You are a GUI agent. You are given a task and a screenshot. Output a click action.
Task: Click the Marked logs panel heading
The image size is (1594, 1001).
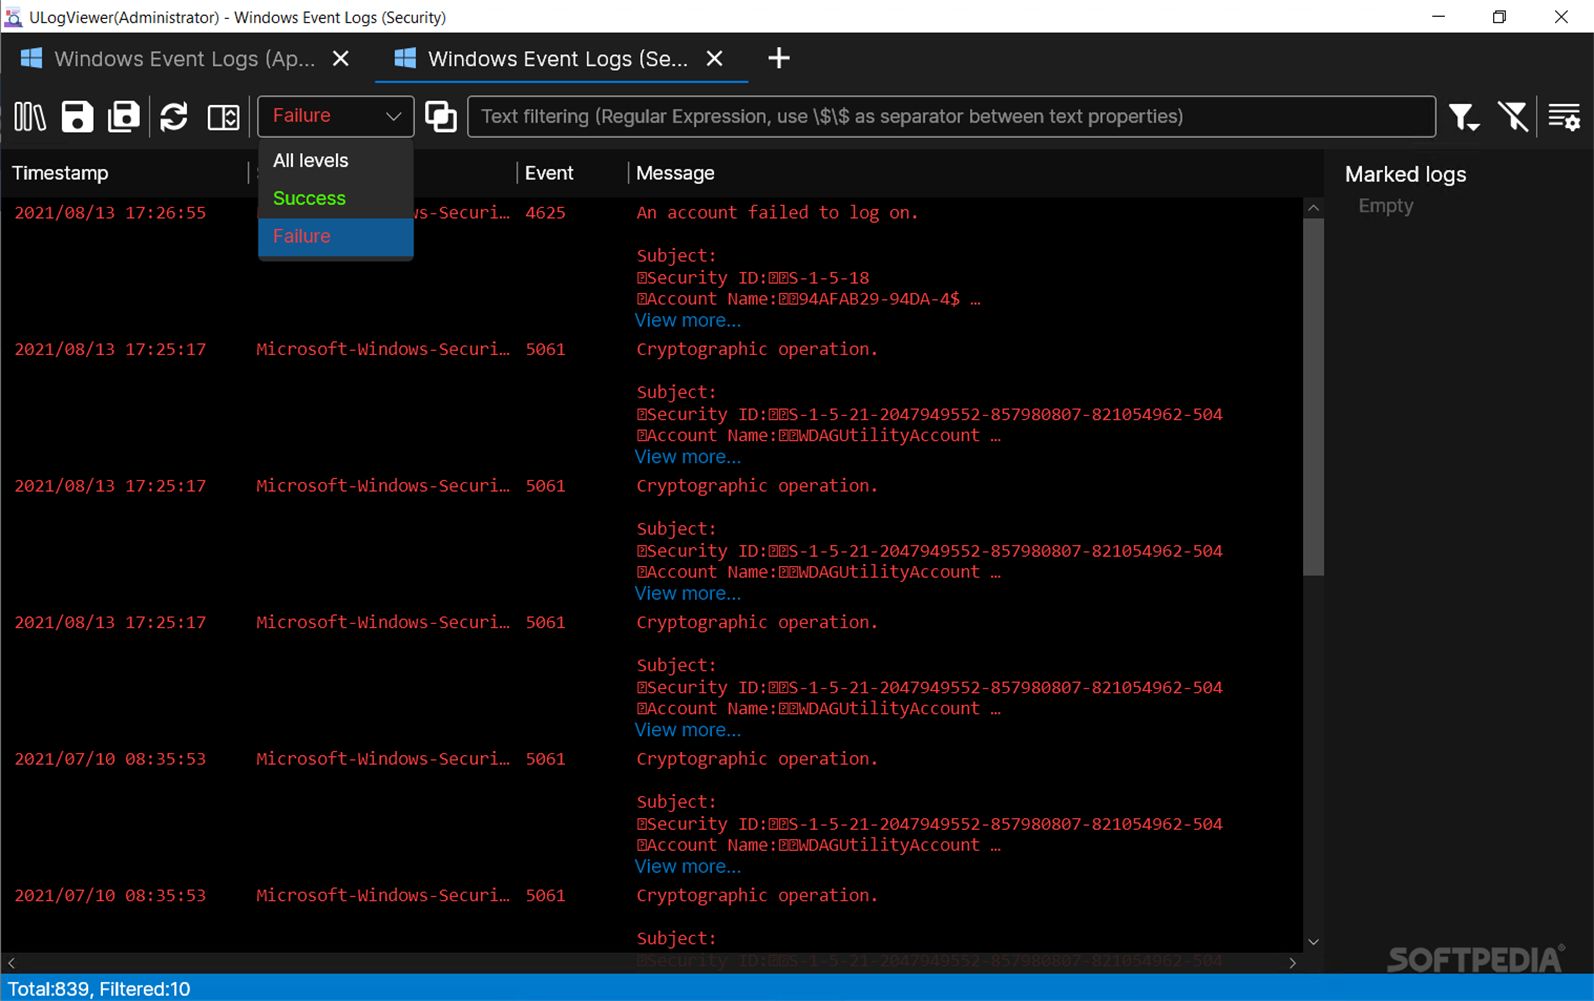tap(1405, 175)
